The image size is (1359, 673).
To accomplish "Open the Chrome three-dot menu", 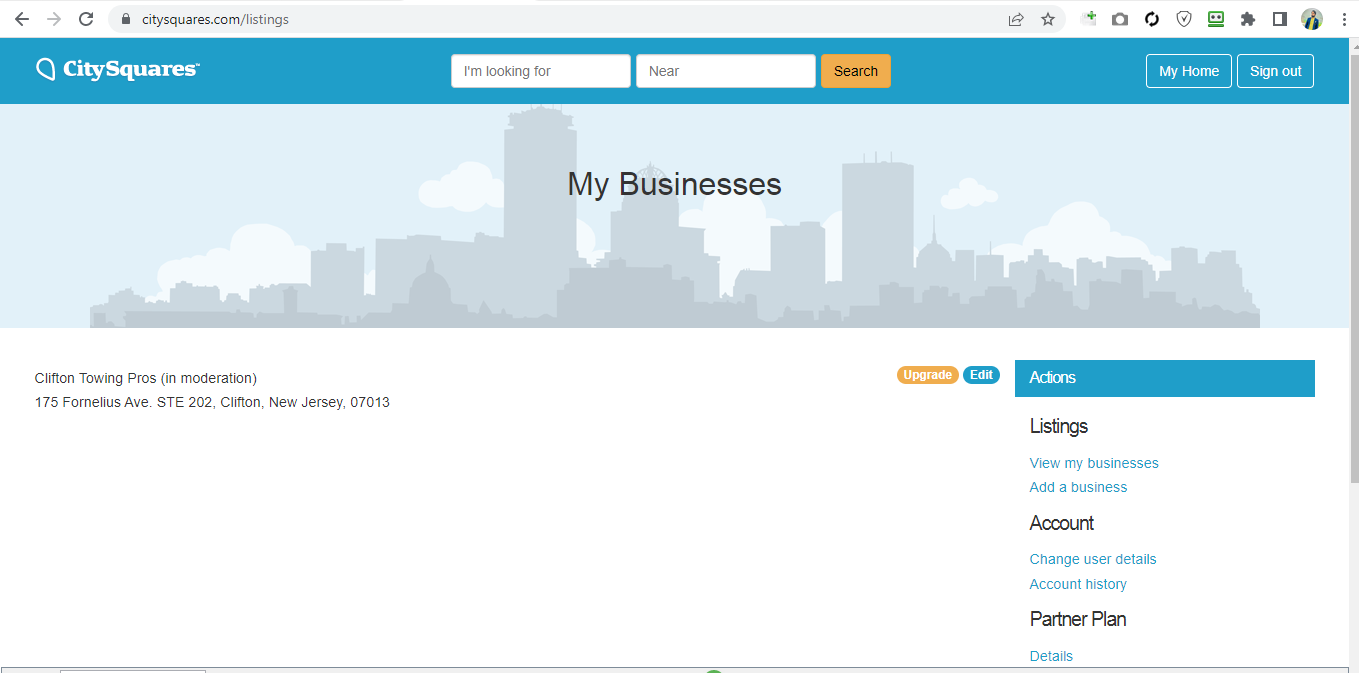I will point(1344,19).
